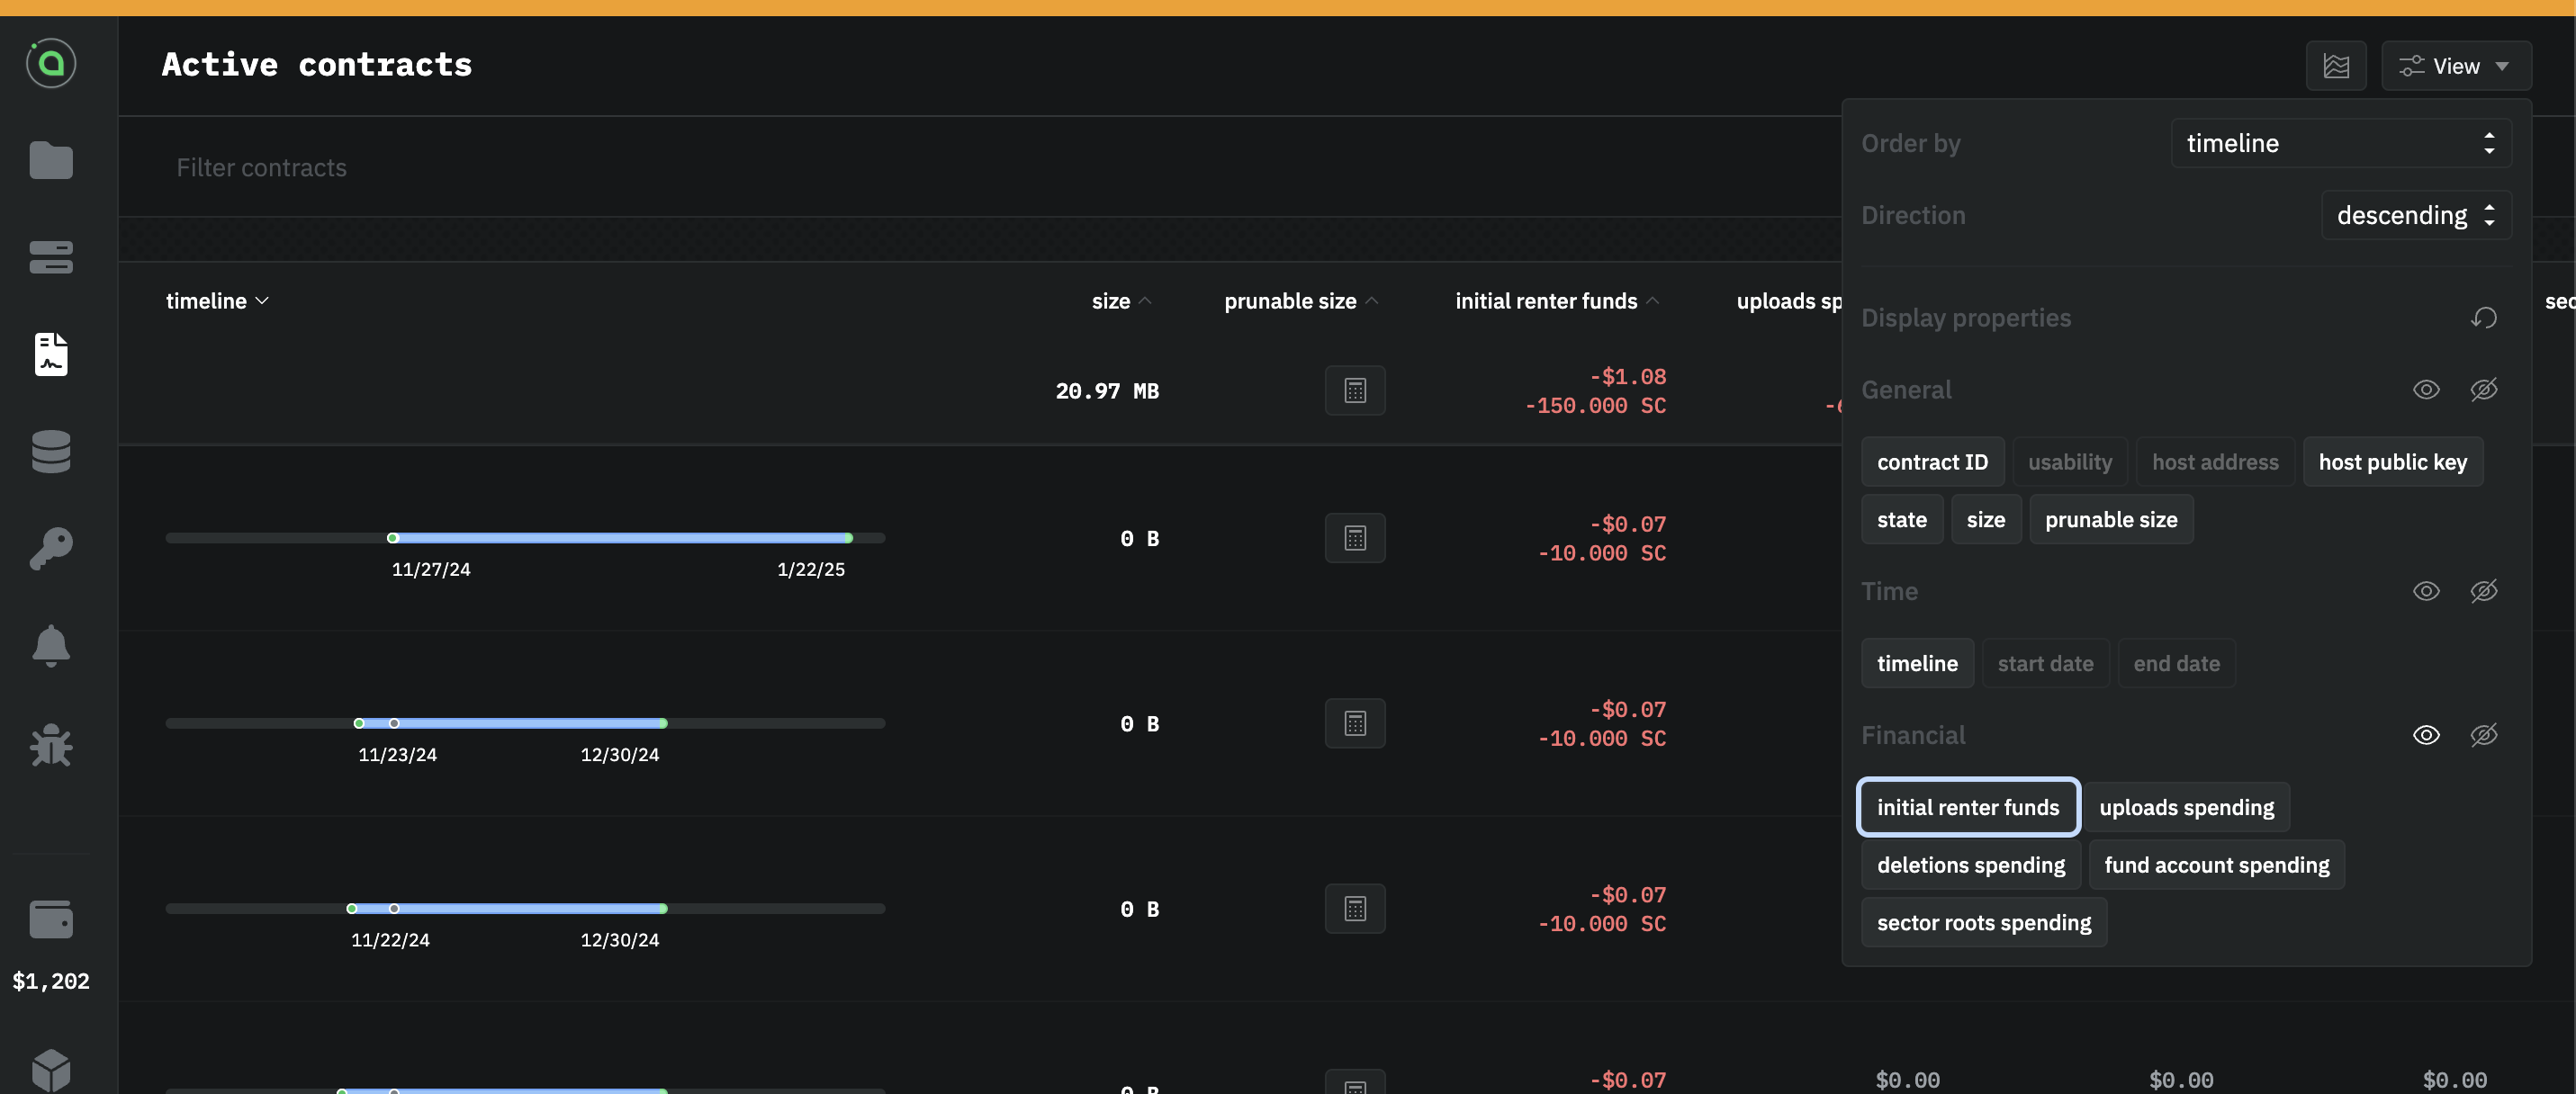This screenshot has width=2576, height=1094.
Task: Open the cube node icon at sidebar bottom
Action: 51,1070
